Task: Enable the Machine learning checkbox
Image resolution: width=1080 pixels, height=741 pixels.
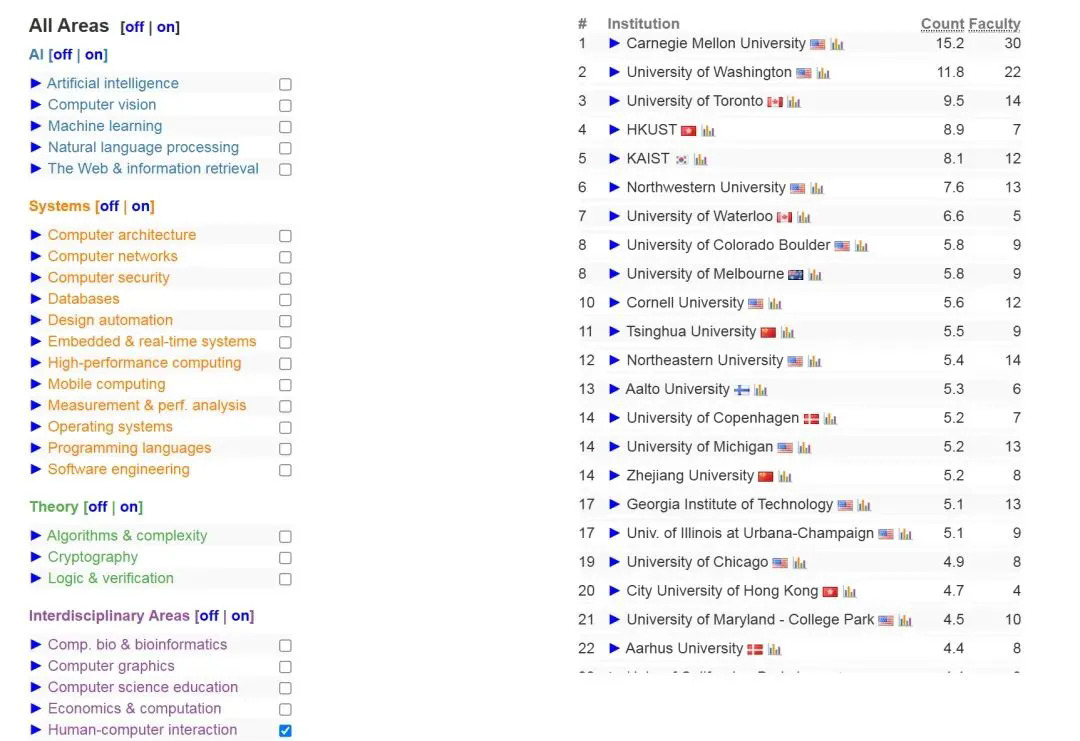Action: tap(285, 127)
